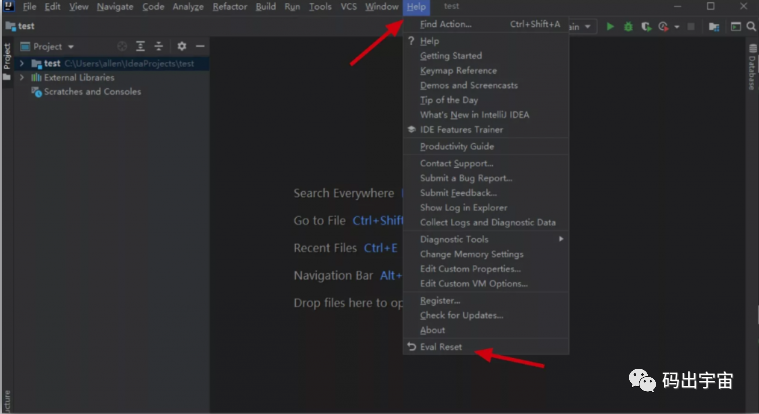Select Change Memory Settings
759x414 pixels.
click(486, 254)
